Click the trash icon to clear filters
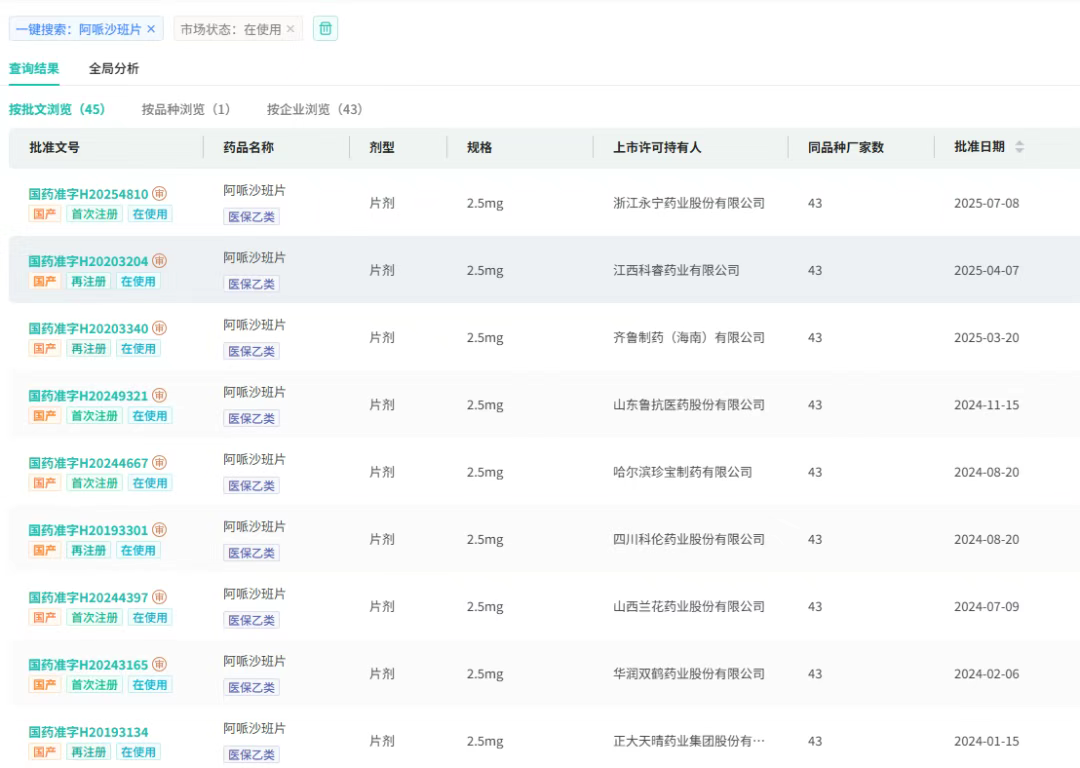1080x768 pixels. [325, 29]
